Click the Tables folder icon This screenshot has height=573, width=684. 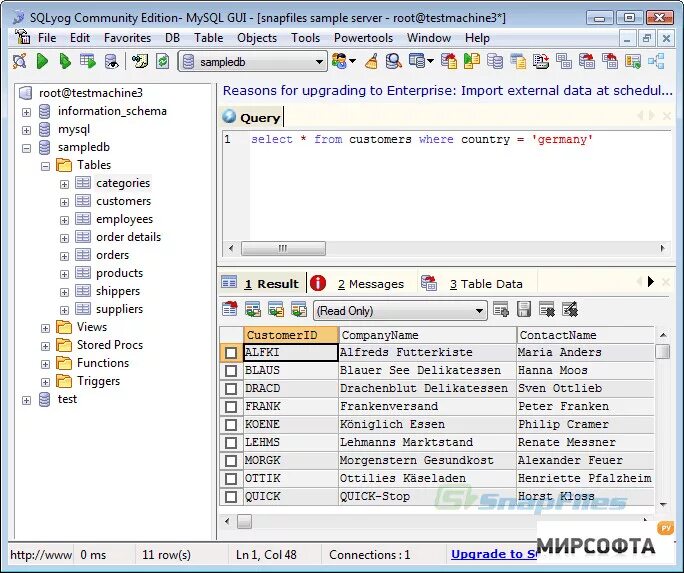(x=64, y=165)
